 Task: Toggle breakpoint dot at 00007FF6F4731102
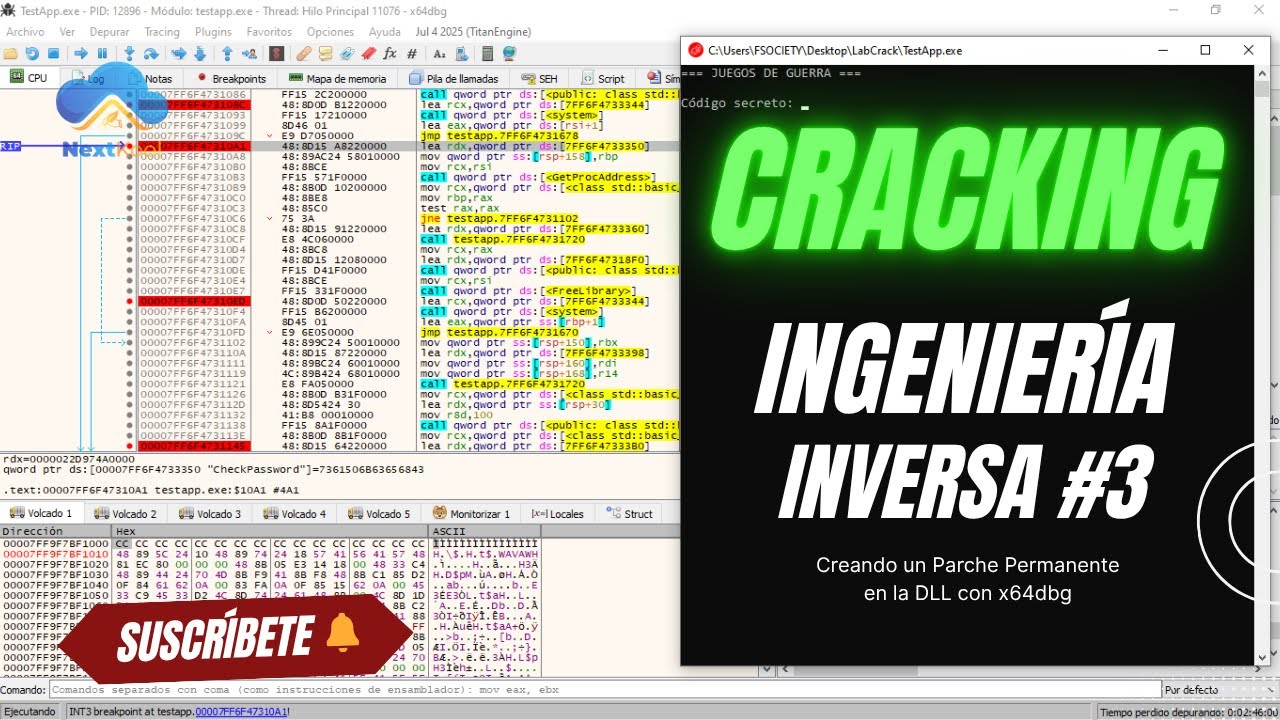[130, 342]
